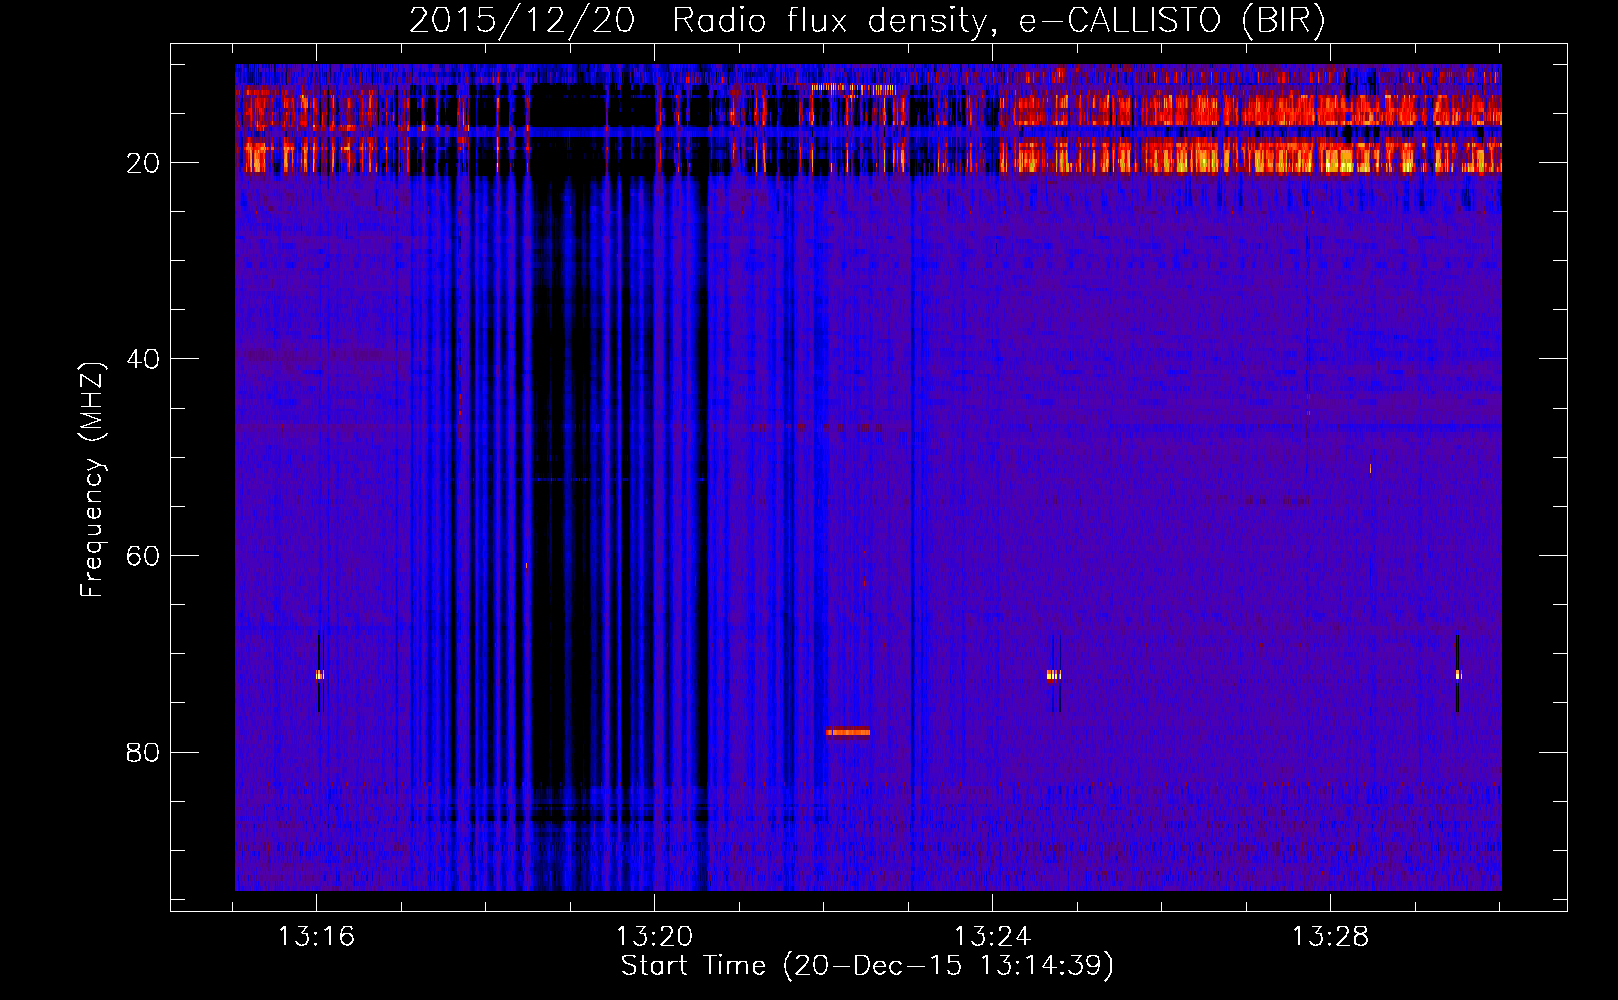Click the plot title "2015/12/20 Radio flux density, e-CALLISTO (BIR)"
The height and width of the screenshot is (1000, 1618).
click(x=867, y=20)
